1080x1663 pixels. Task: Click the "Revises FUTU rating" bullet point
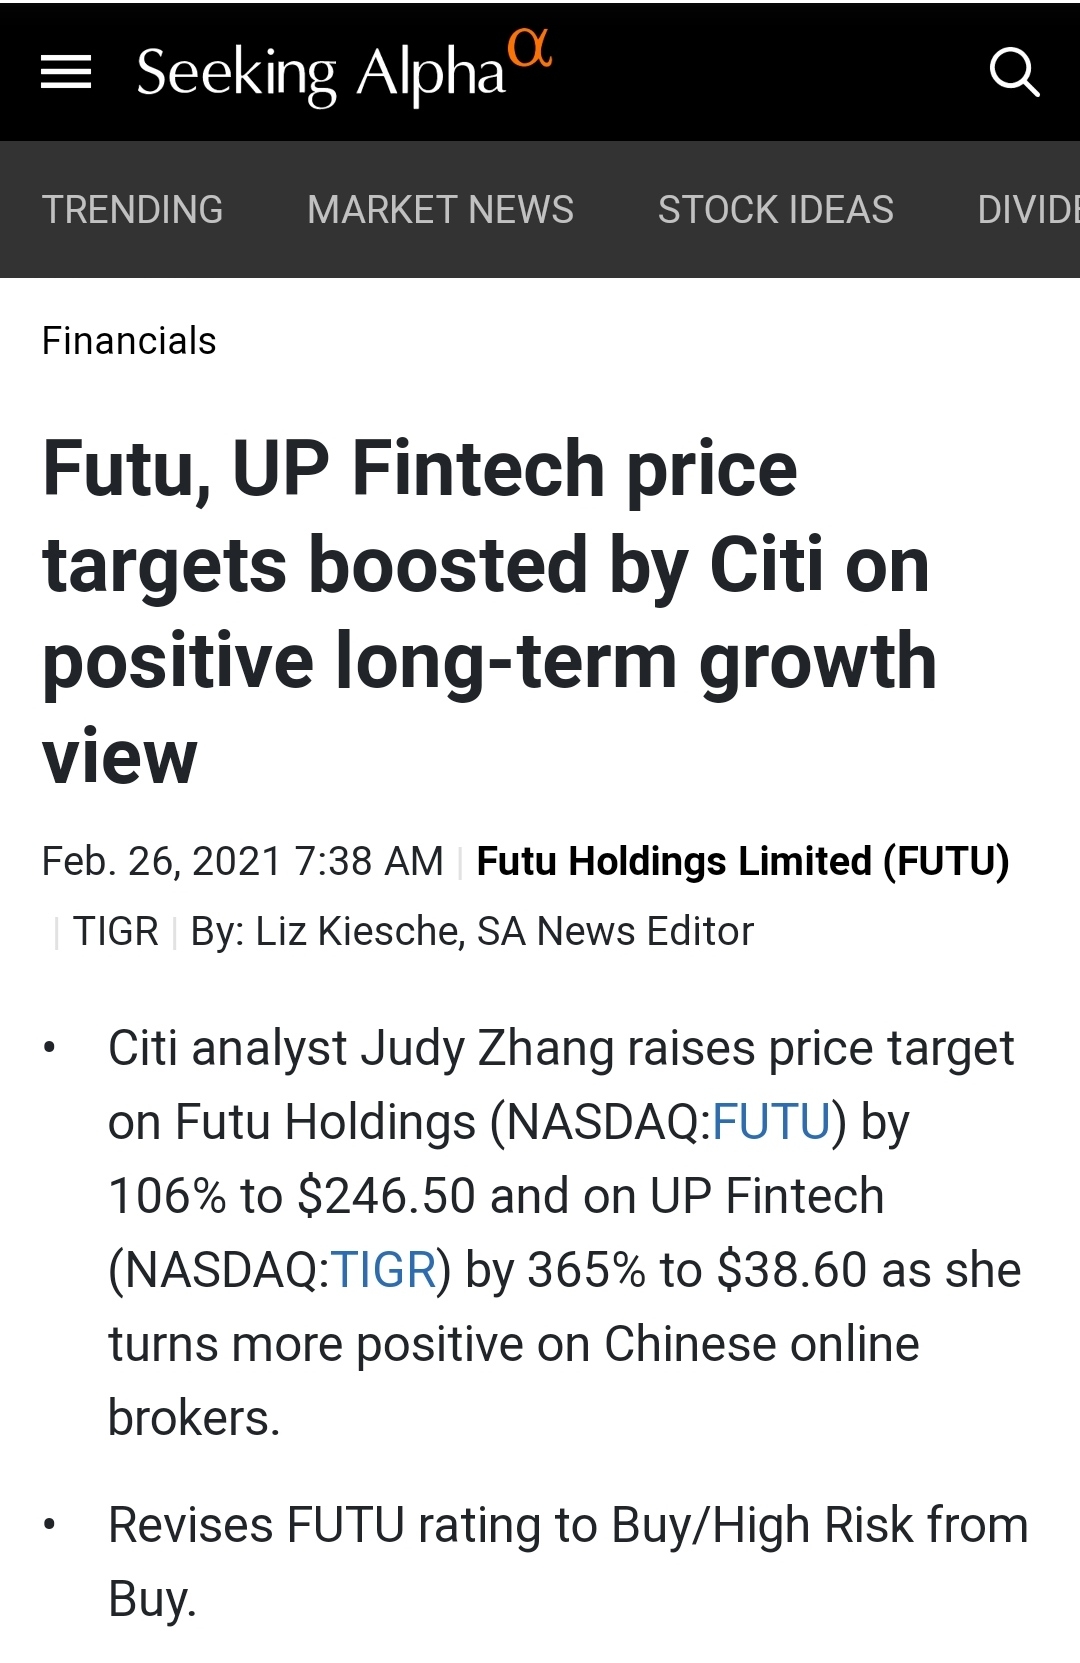tap(567, 1526)
